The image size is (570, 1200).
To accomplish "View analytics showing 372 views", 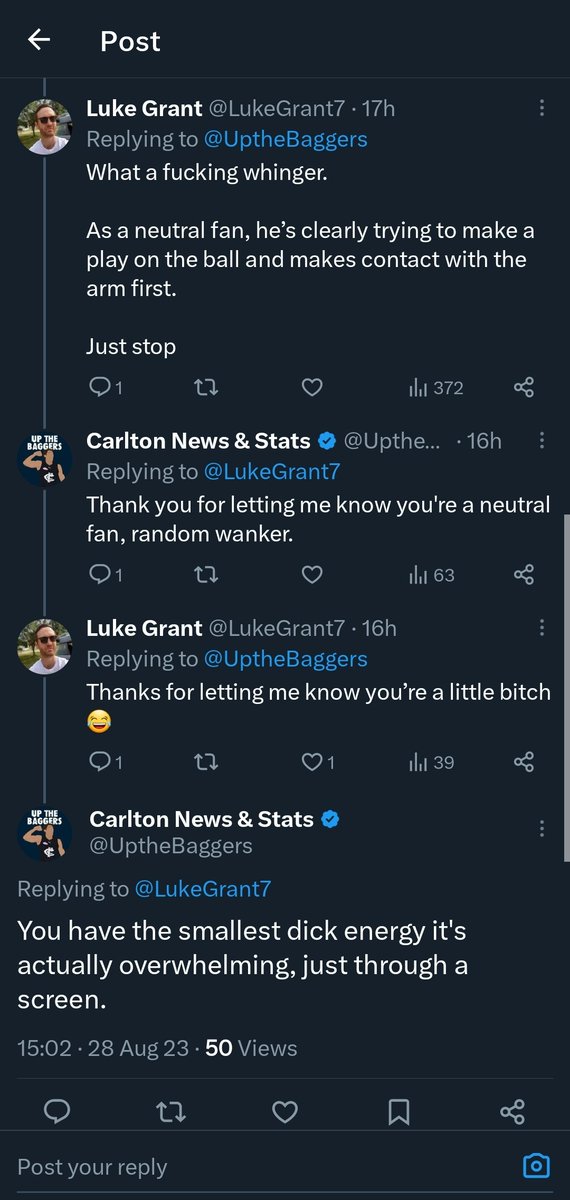I will pos(435,387).
